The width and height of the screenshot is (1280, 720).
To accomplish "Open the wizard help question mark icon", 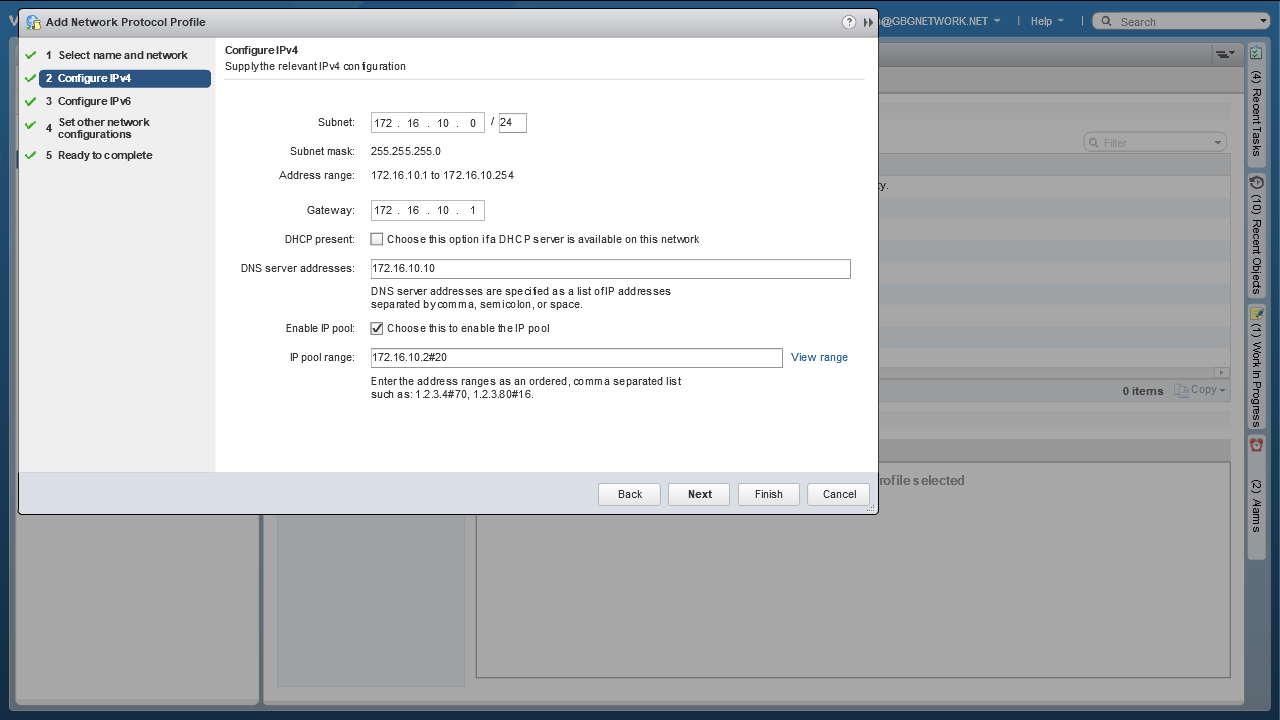I will pyautogui.click(x=849, y=22).
